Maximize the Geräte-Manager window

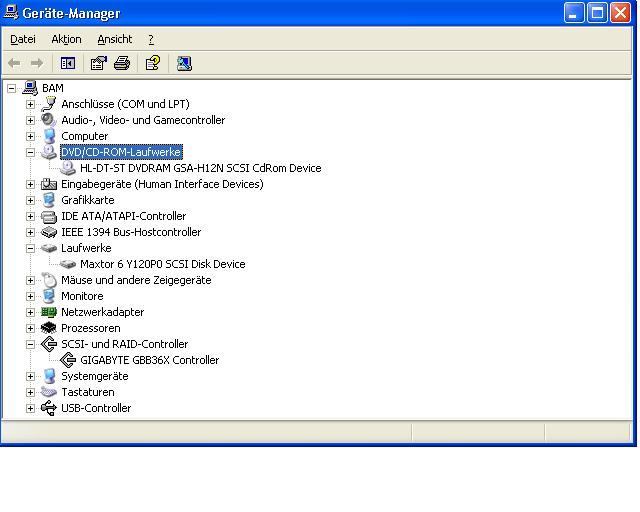click(597, 13)
